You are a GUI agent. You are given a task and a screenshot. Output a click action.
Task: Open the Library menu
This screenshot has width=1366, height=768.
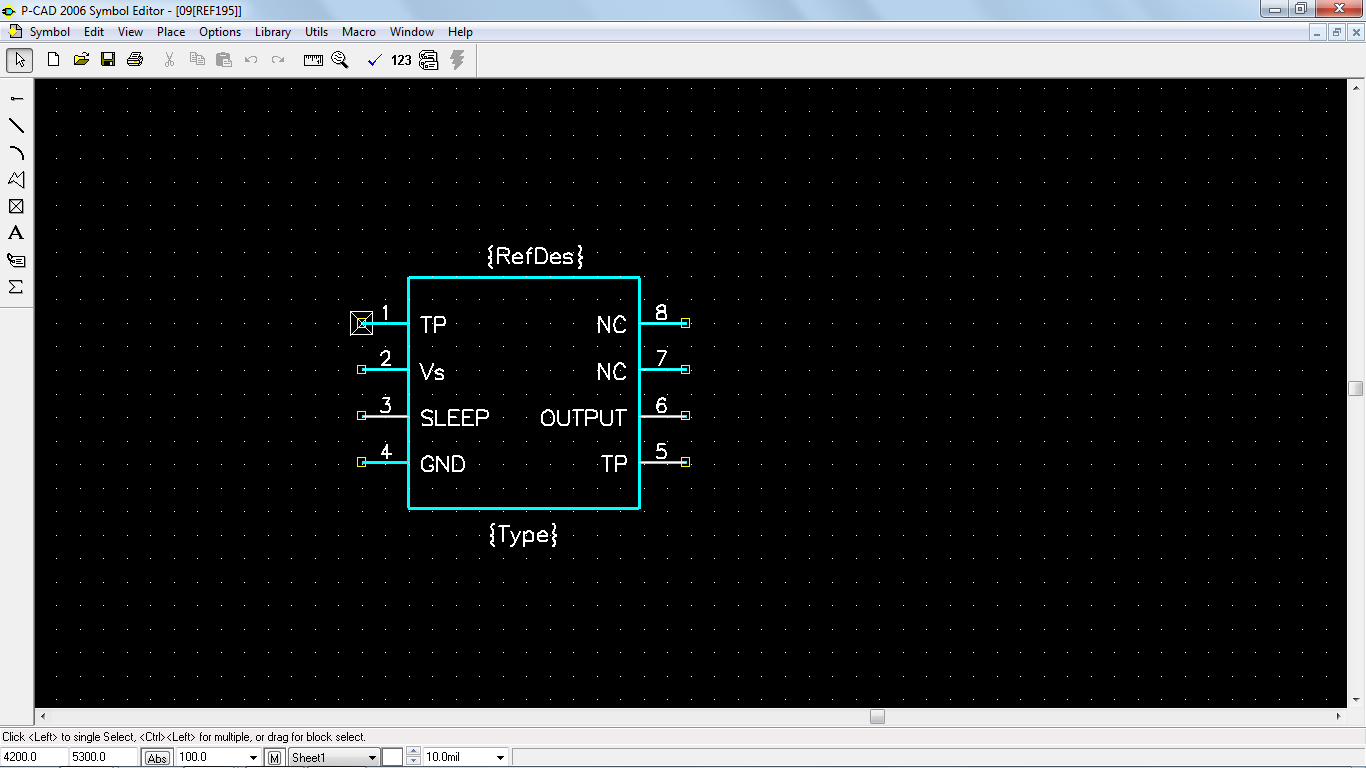pyautogui.click(x=272, y=32)
